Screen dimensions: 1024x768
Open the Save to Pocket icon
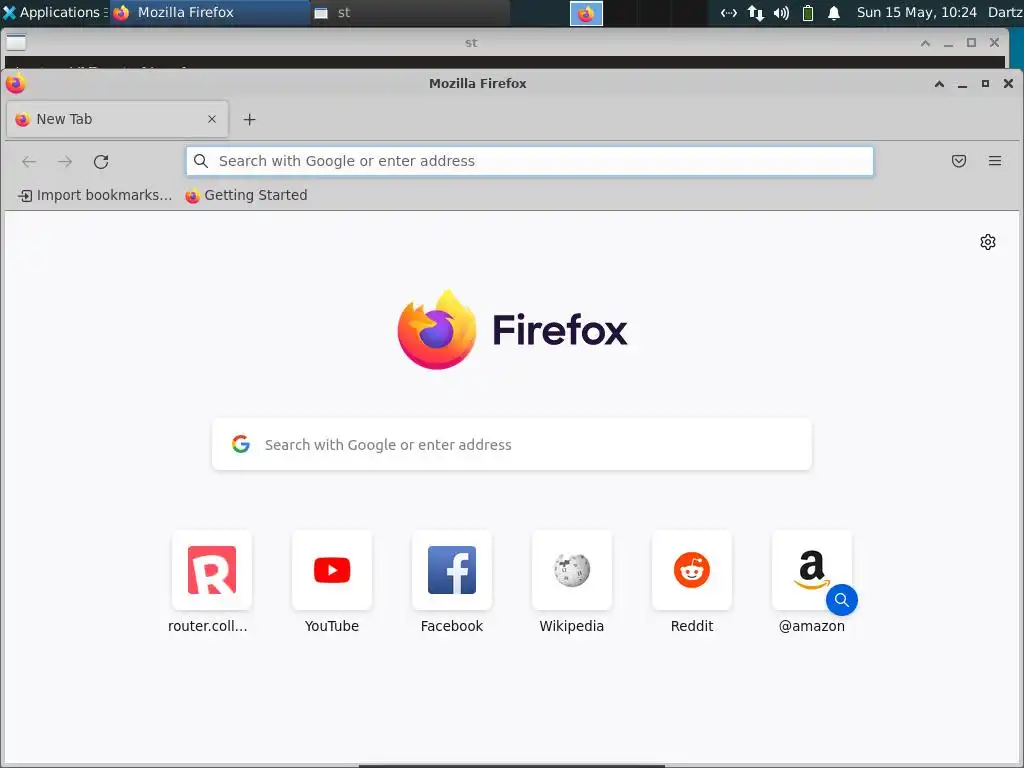(x=959, y=161)
